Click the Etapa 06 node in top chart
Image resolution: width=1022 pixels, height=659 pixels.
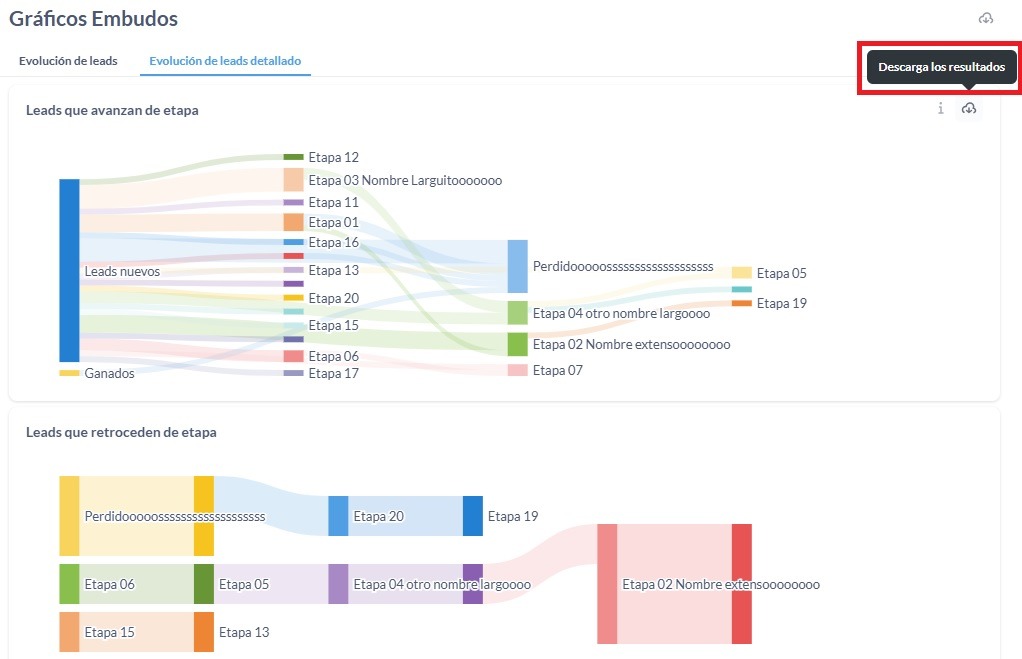click(293, 356)
